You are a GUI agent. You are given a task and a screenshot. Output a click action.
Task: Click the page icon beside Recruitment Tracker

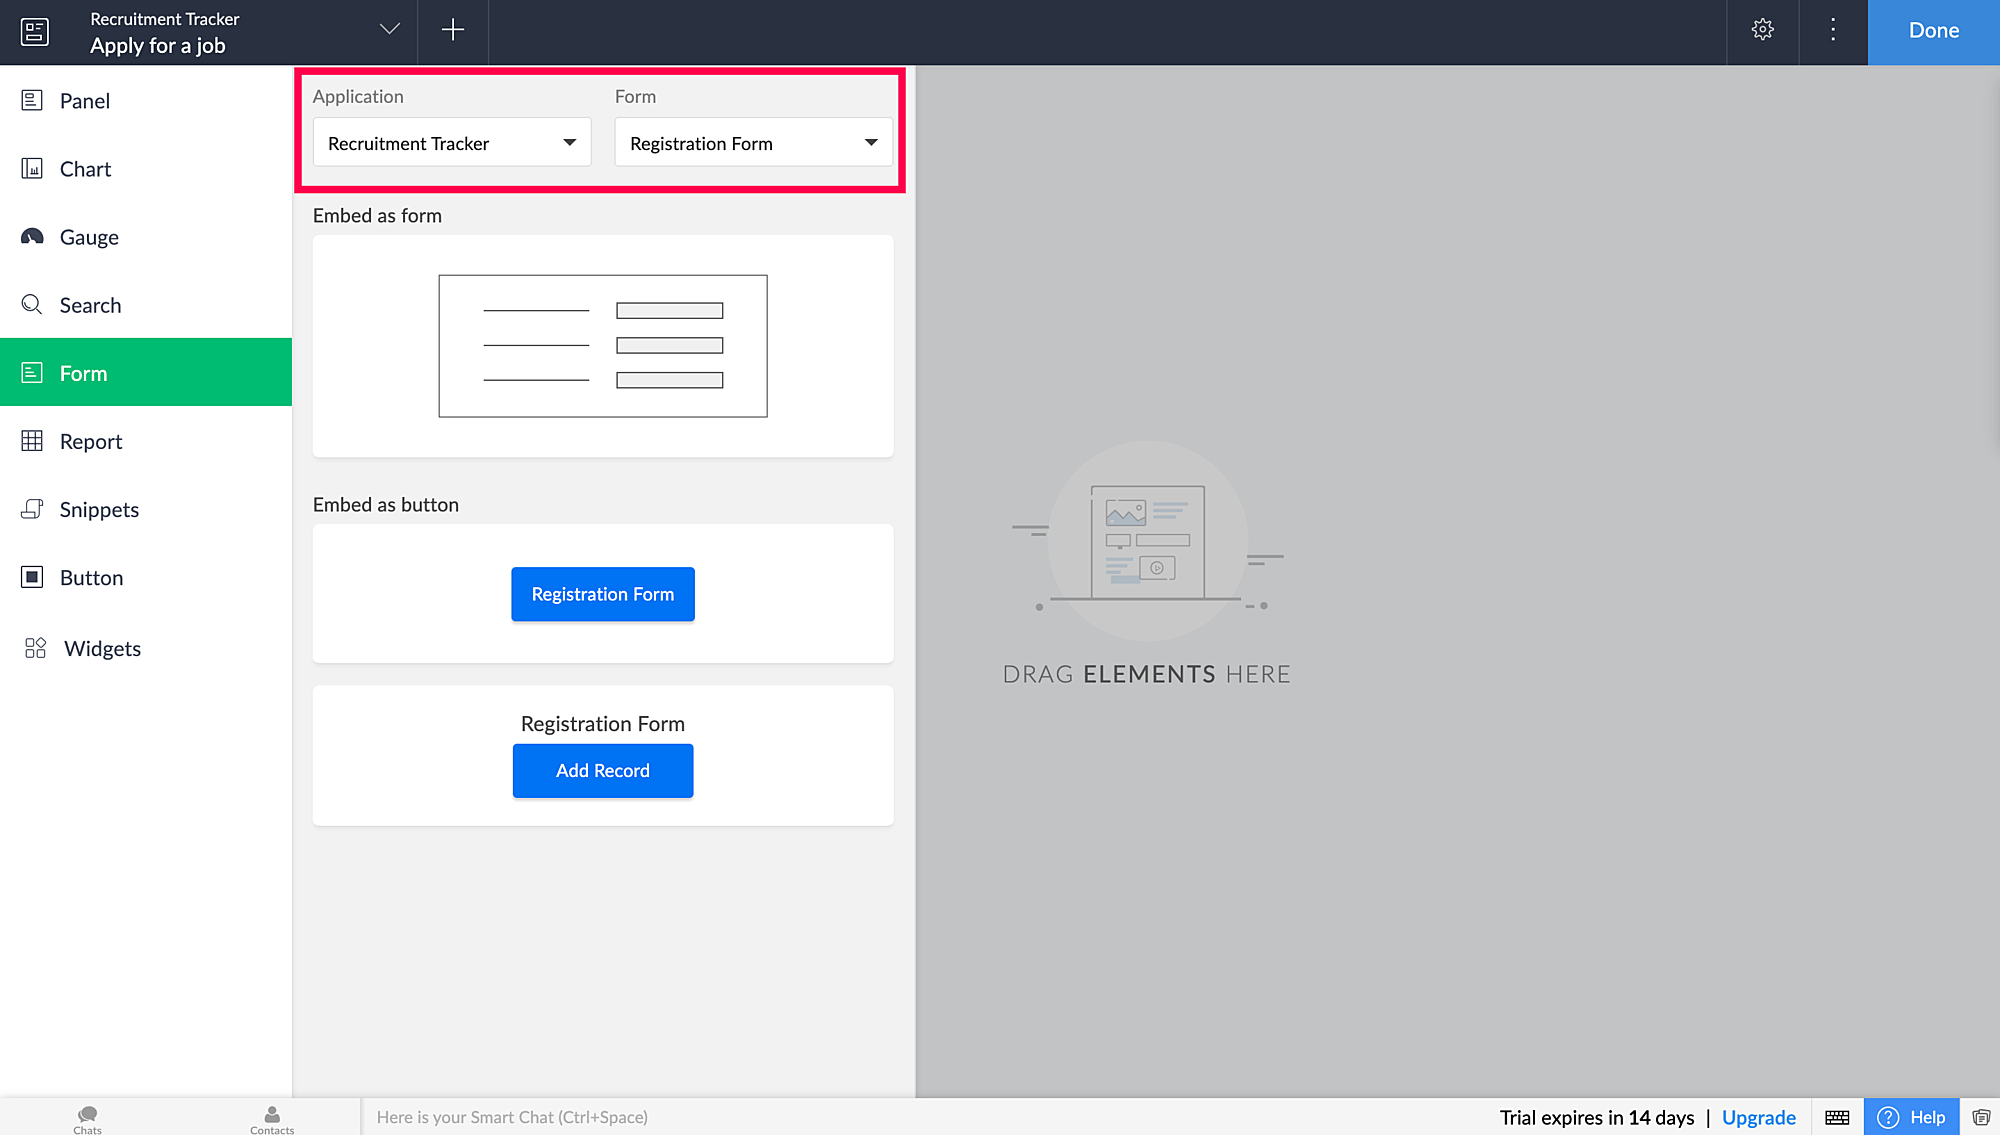35,32
